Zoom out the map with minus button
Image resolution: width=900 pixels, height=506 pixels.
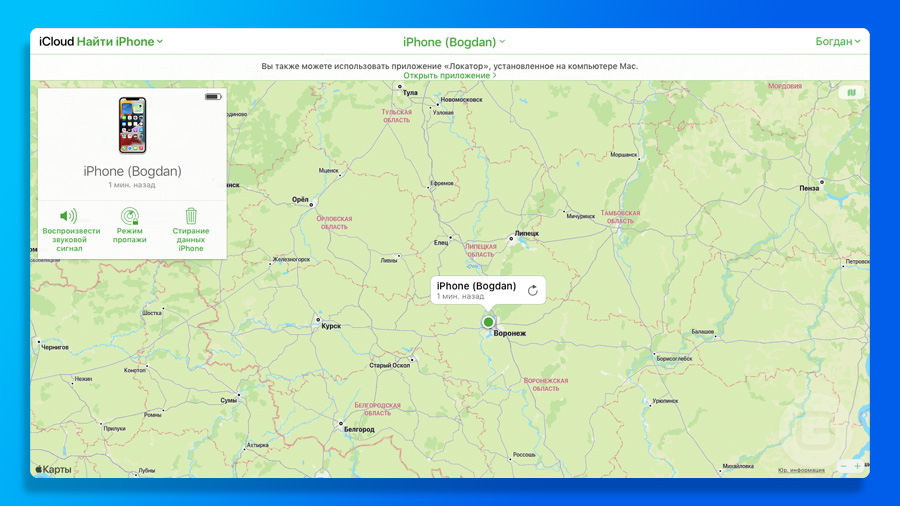click(x=844, y=466)
